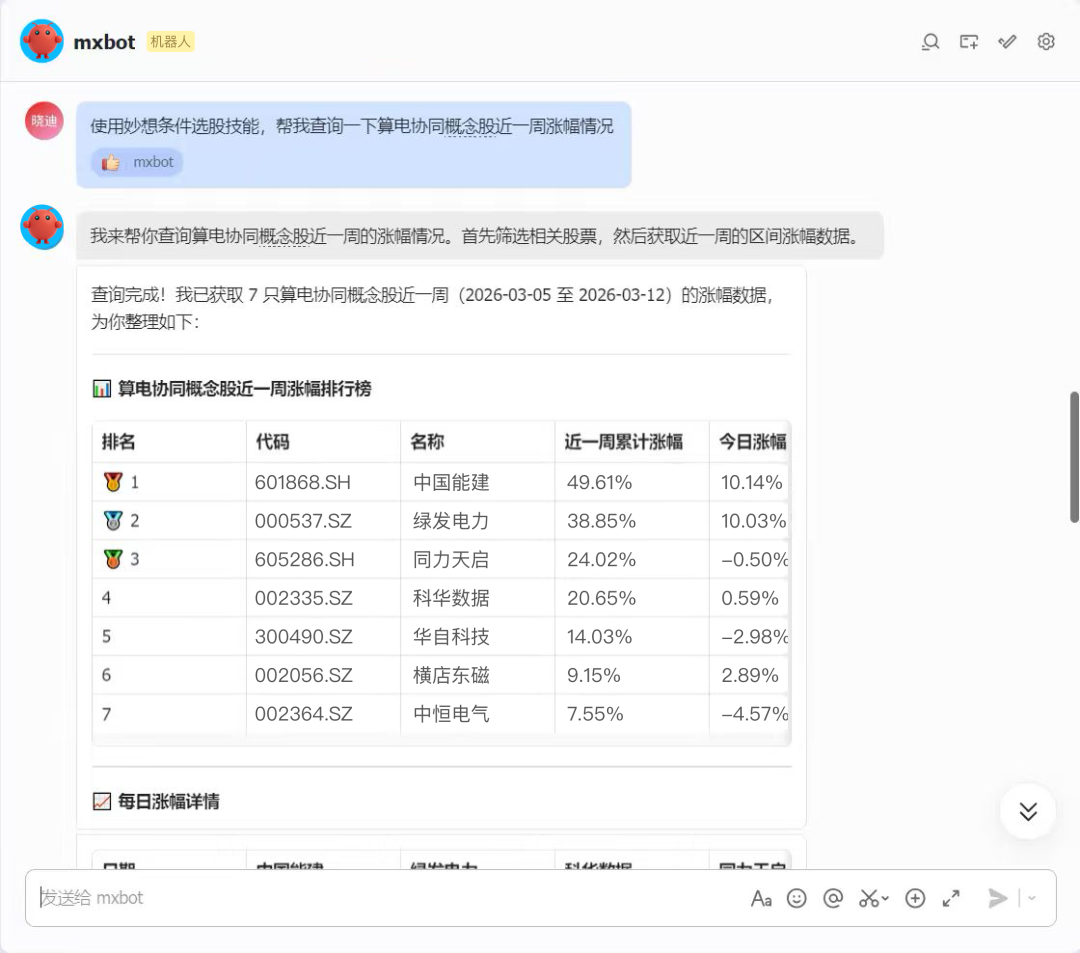Click the bot's intro reply starting 我来帮你查询
Image resolution: width=1080 pixels, height=953 pixels.
coord(479,236)
